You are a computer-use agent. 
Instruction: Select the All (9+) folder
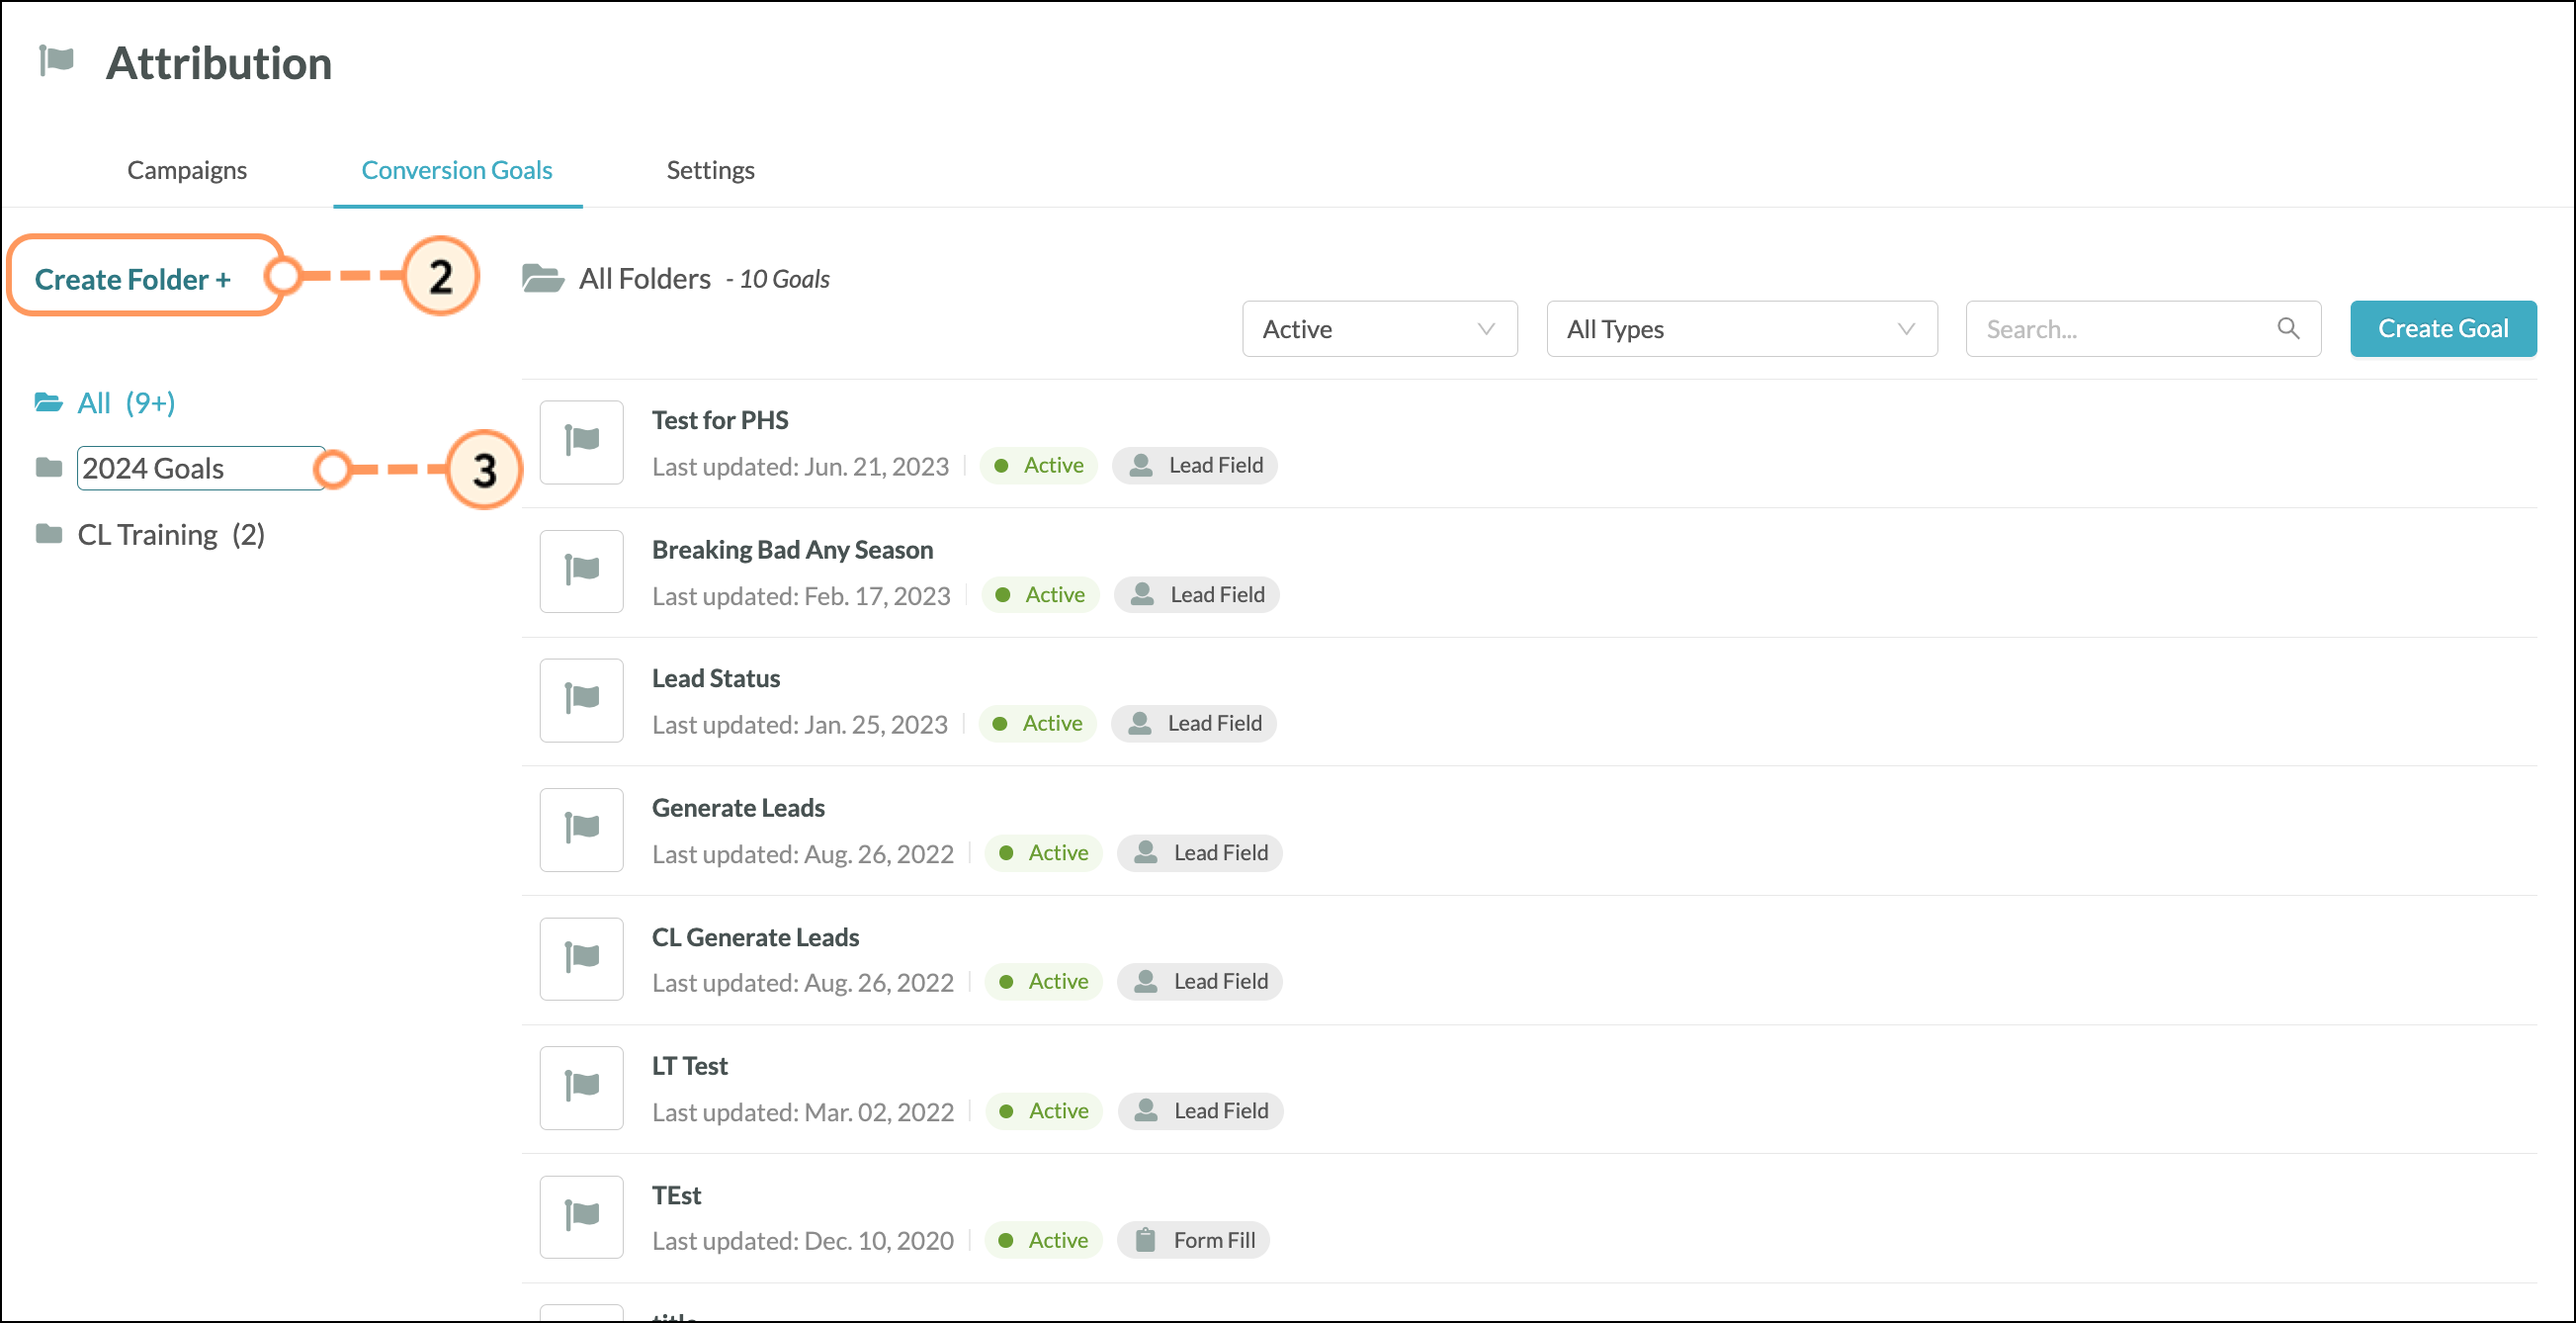pos(126,403)
